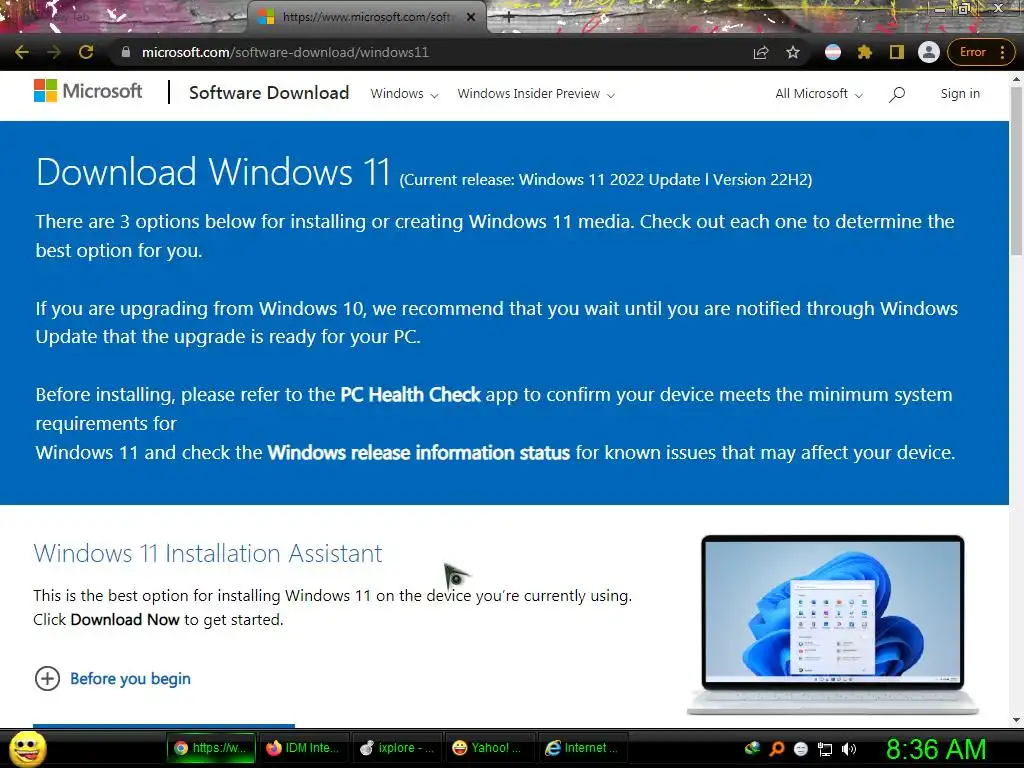Viewport: 1024px width, 768px height.
Task: Open the striped flag extension icon
Action: click(x=833, y=52)
